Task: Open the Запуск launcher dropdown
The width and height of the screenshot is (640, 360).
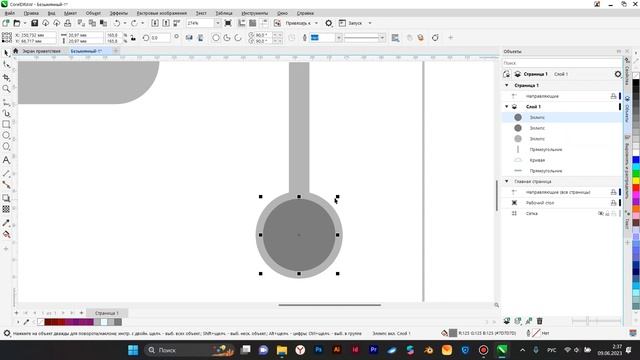Action: pos(370,23)
